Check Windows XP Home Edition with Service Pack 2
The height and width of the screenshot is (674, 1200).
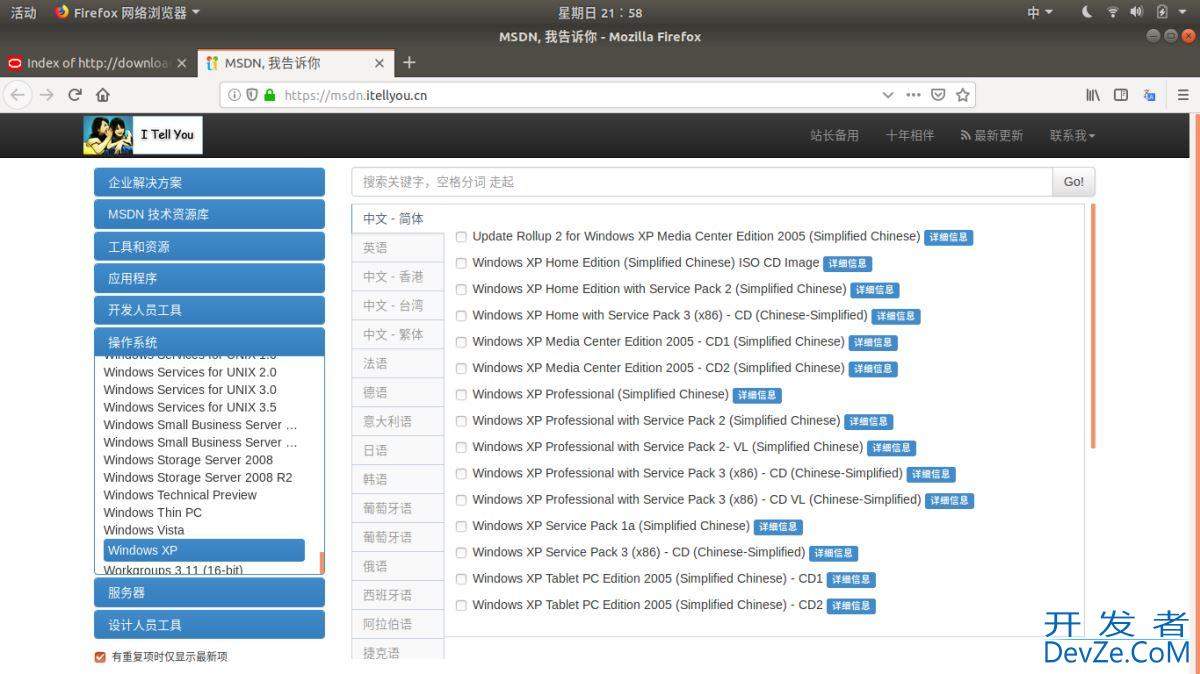[461, 289]
